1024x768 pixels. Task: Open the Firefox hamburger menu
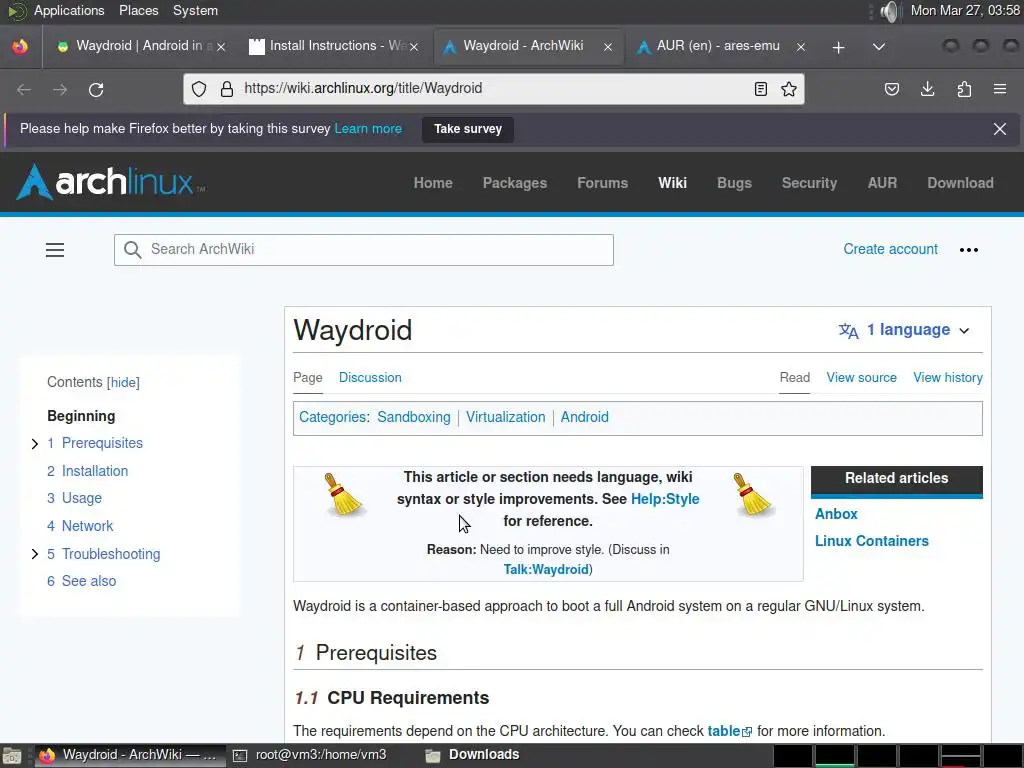click(x=1000, y=89)
